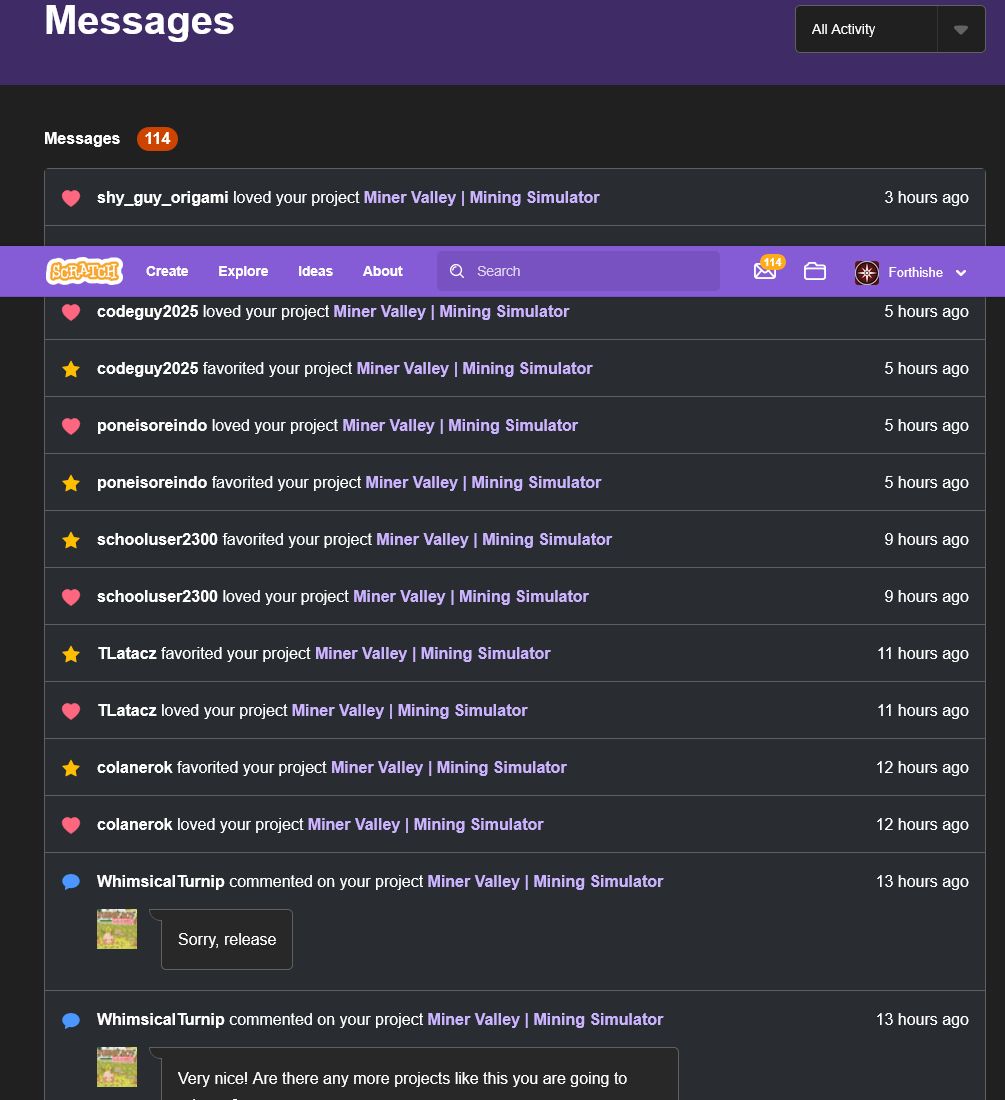The image size is (1005, 1100).
Task: Click the '3 hours ago' timestamp
Action: [x=926, y=198]
